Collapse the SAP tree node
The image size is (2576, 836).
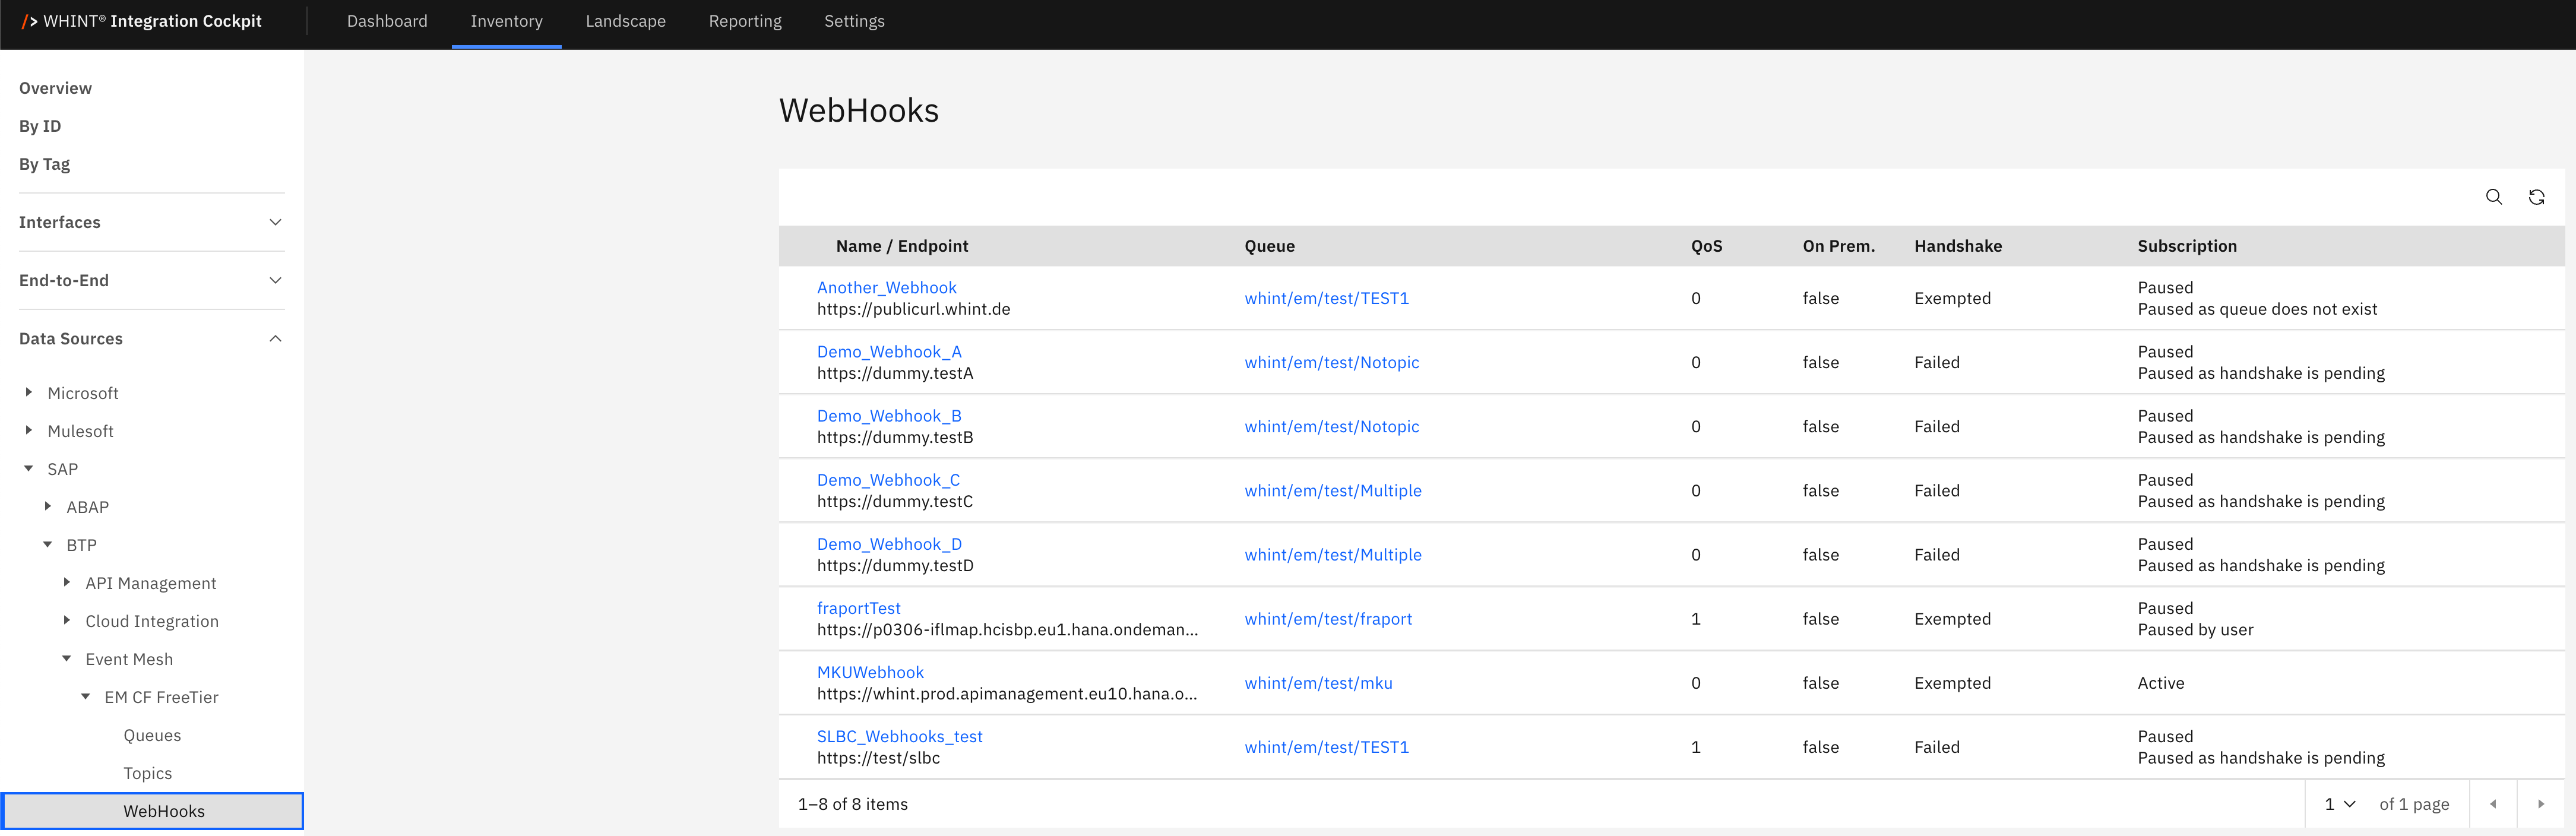(x=29, y=468)
